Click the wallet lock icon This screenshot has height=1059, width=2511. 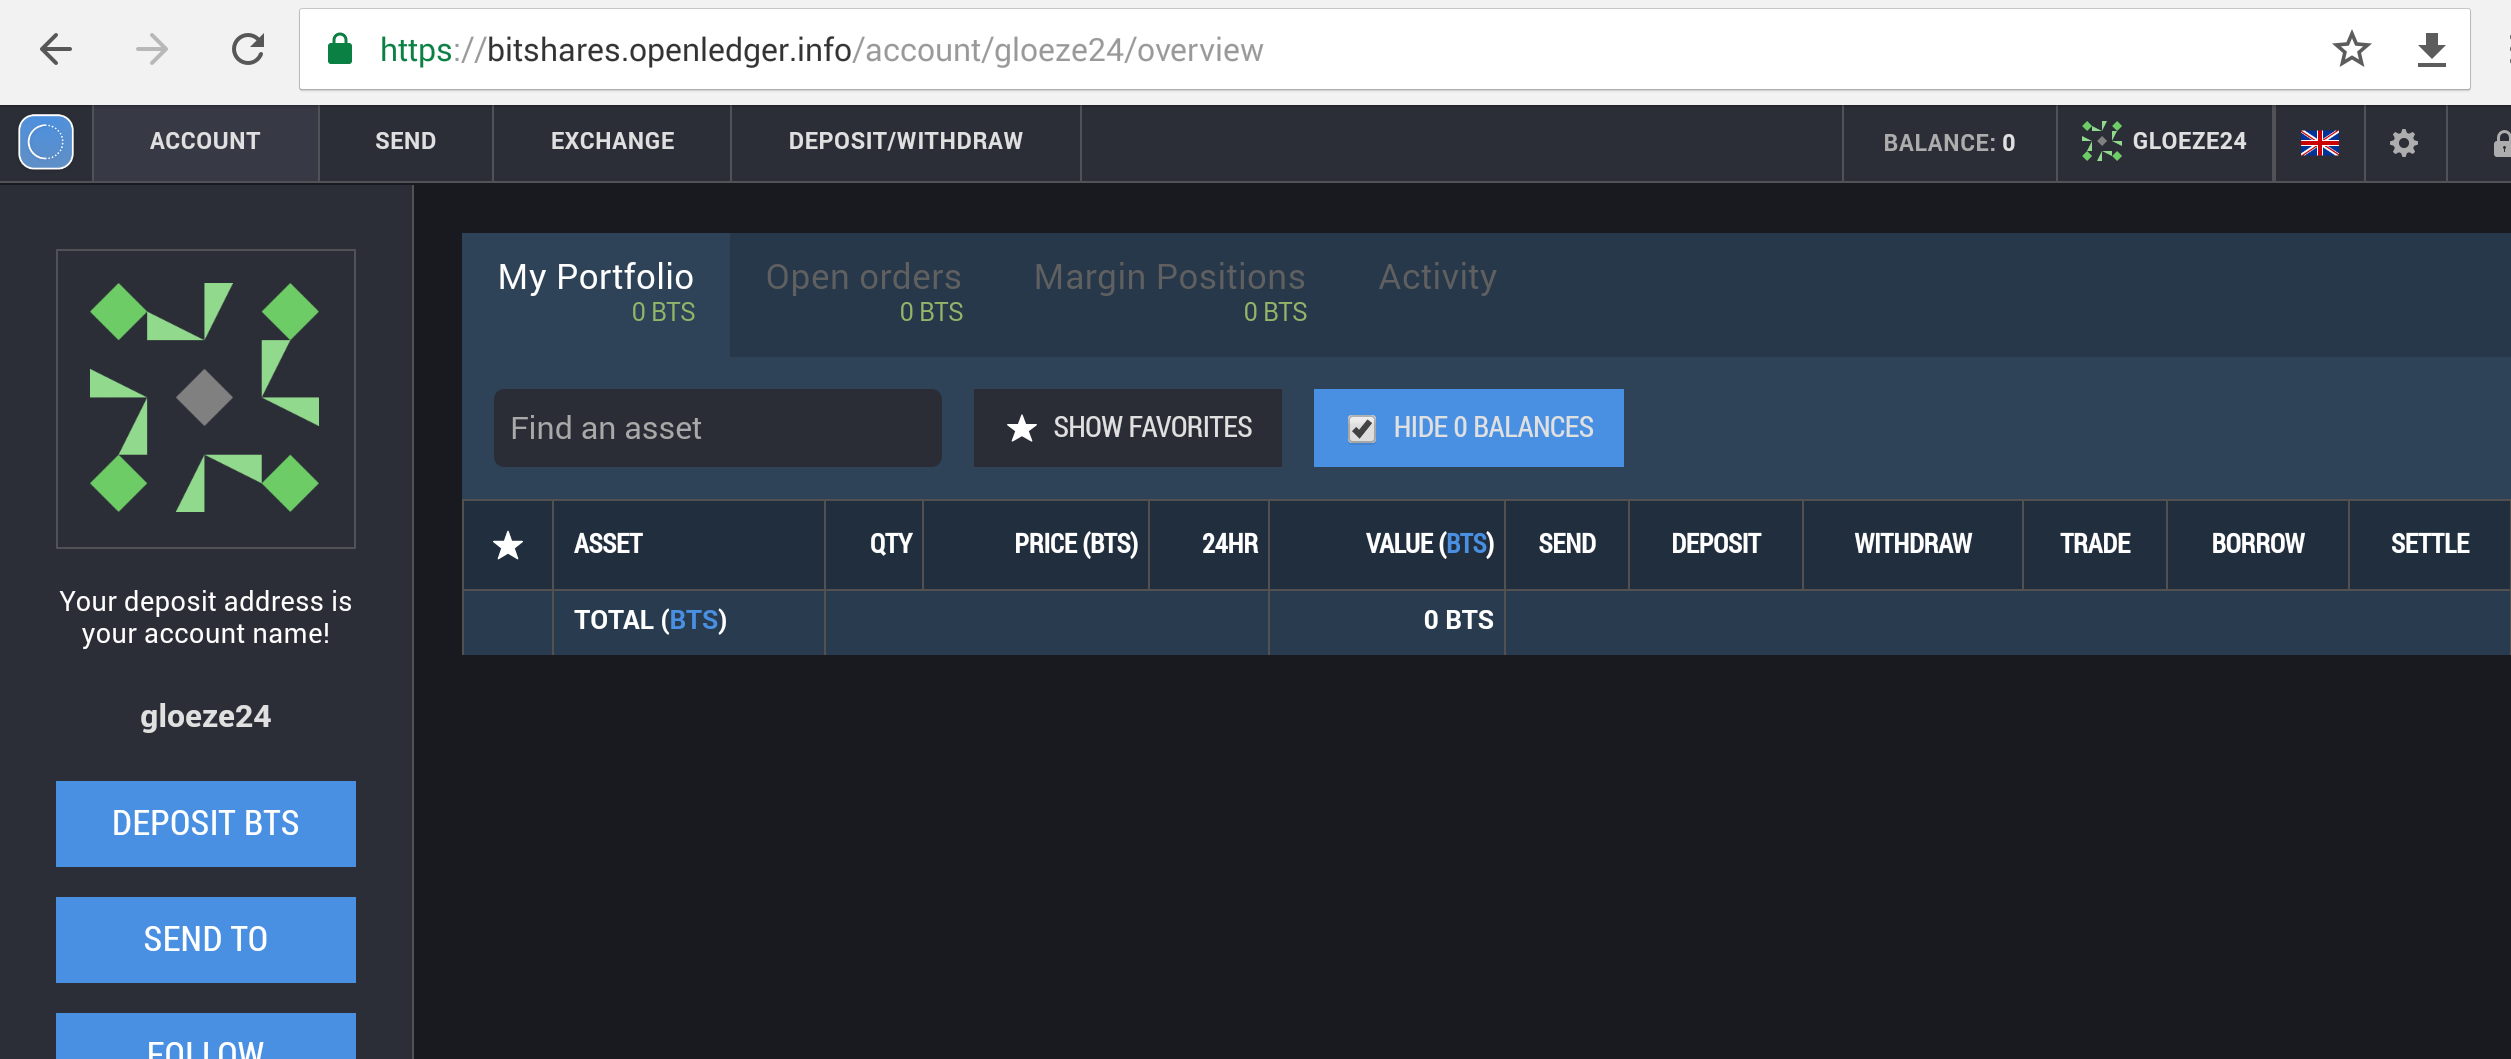(x=2501, y=143)
